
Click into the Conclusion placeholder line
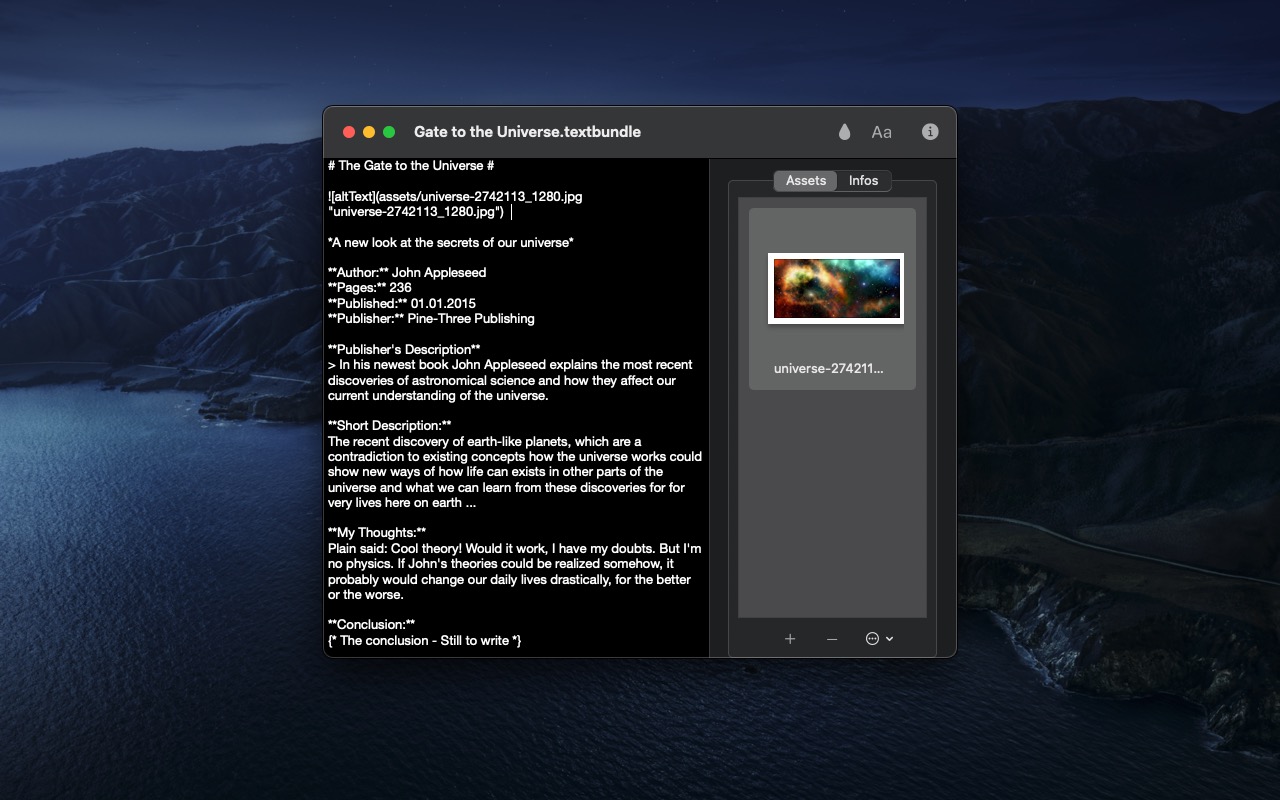pyautogui.click(x=425, y=641)
